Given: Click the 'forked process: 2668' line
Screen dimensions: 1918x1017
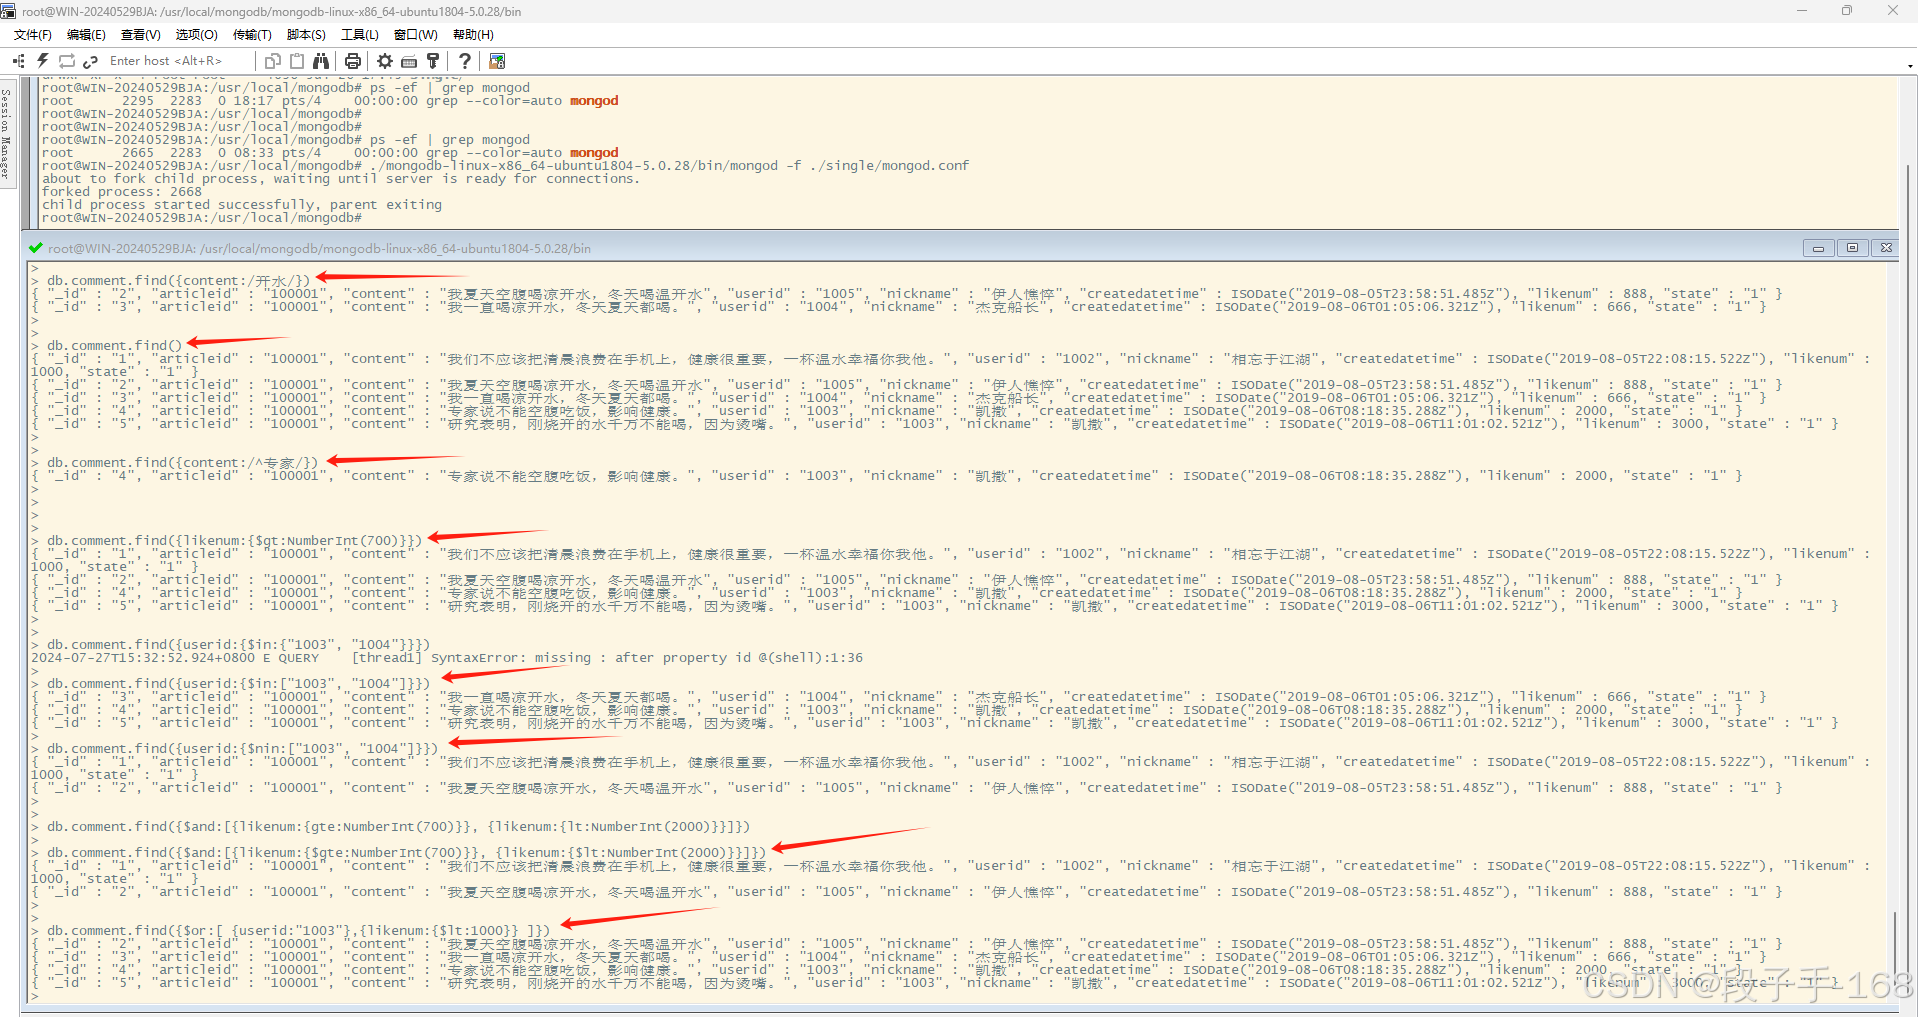Looking at the screenshot, I should 122,192.
